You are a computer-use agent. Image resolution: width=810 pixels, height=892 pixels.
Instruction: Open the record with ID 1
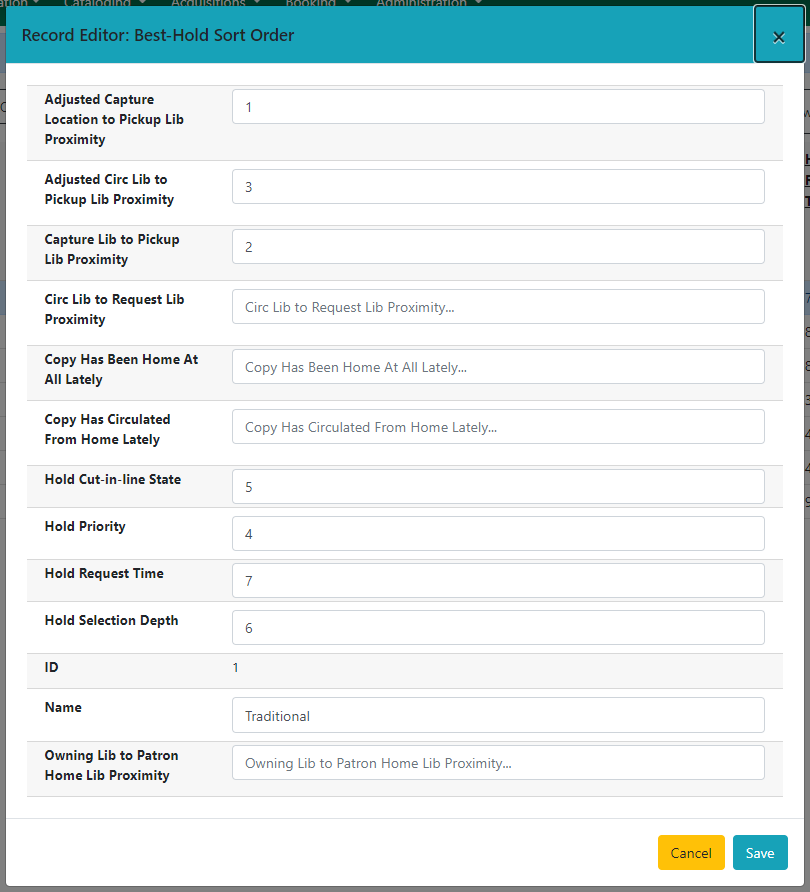[x=236, y=667]
